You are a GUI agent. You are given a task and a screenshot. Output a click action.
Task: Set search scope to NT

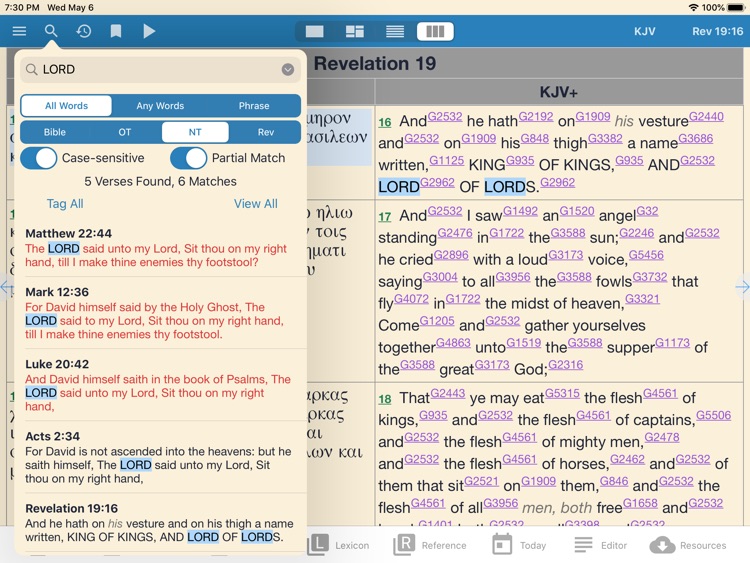point(195,132)
